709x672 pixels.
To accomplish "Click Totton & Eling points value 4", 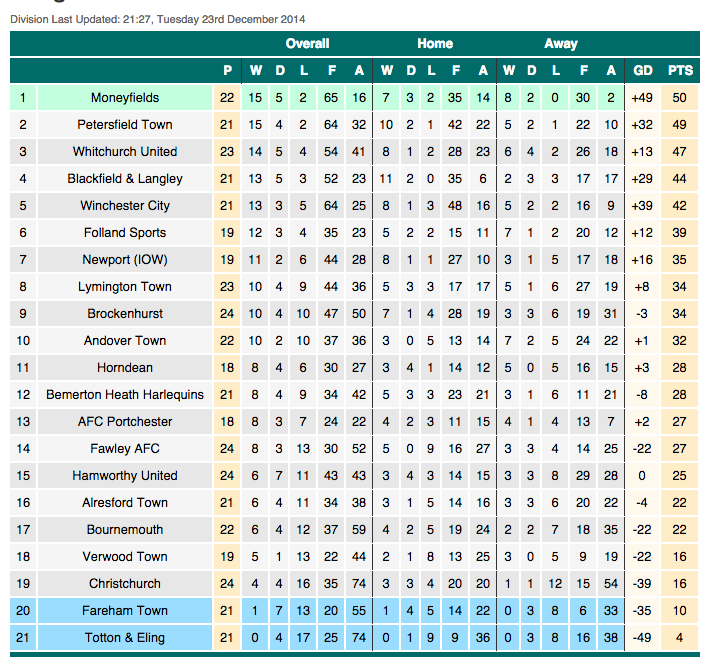I will click(x=679, y=638).
